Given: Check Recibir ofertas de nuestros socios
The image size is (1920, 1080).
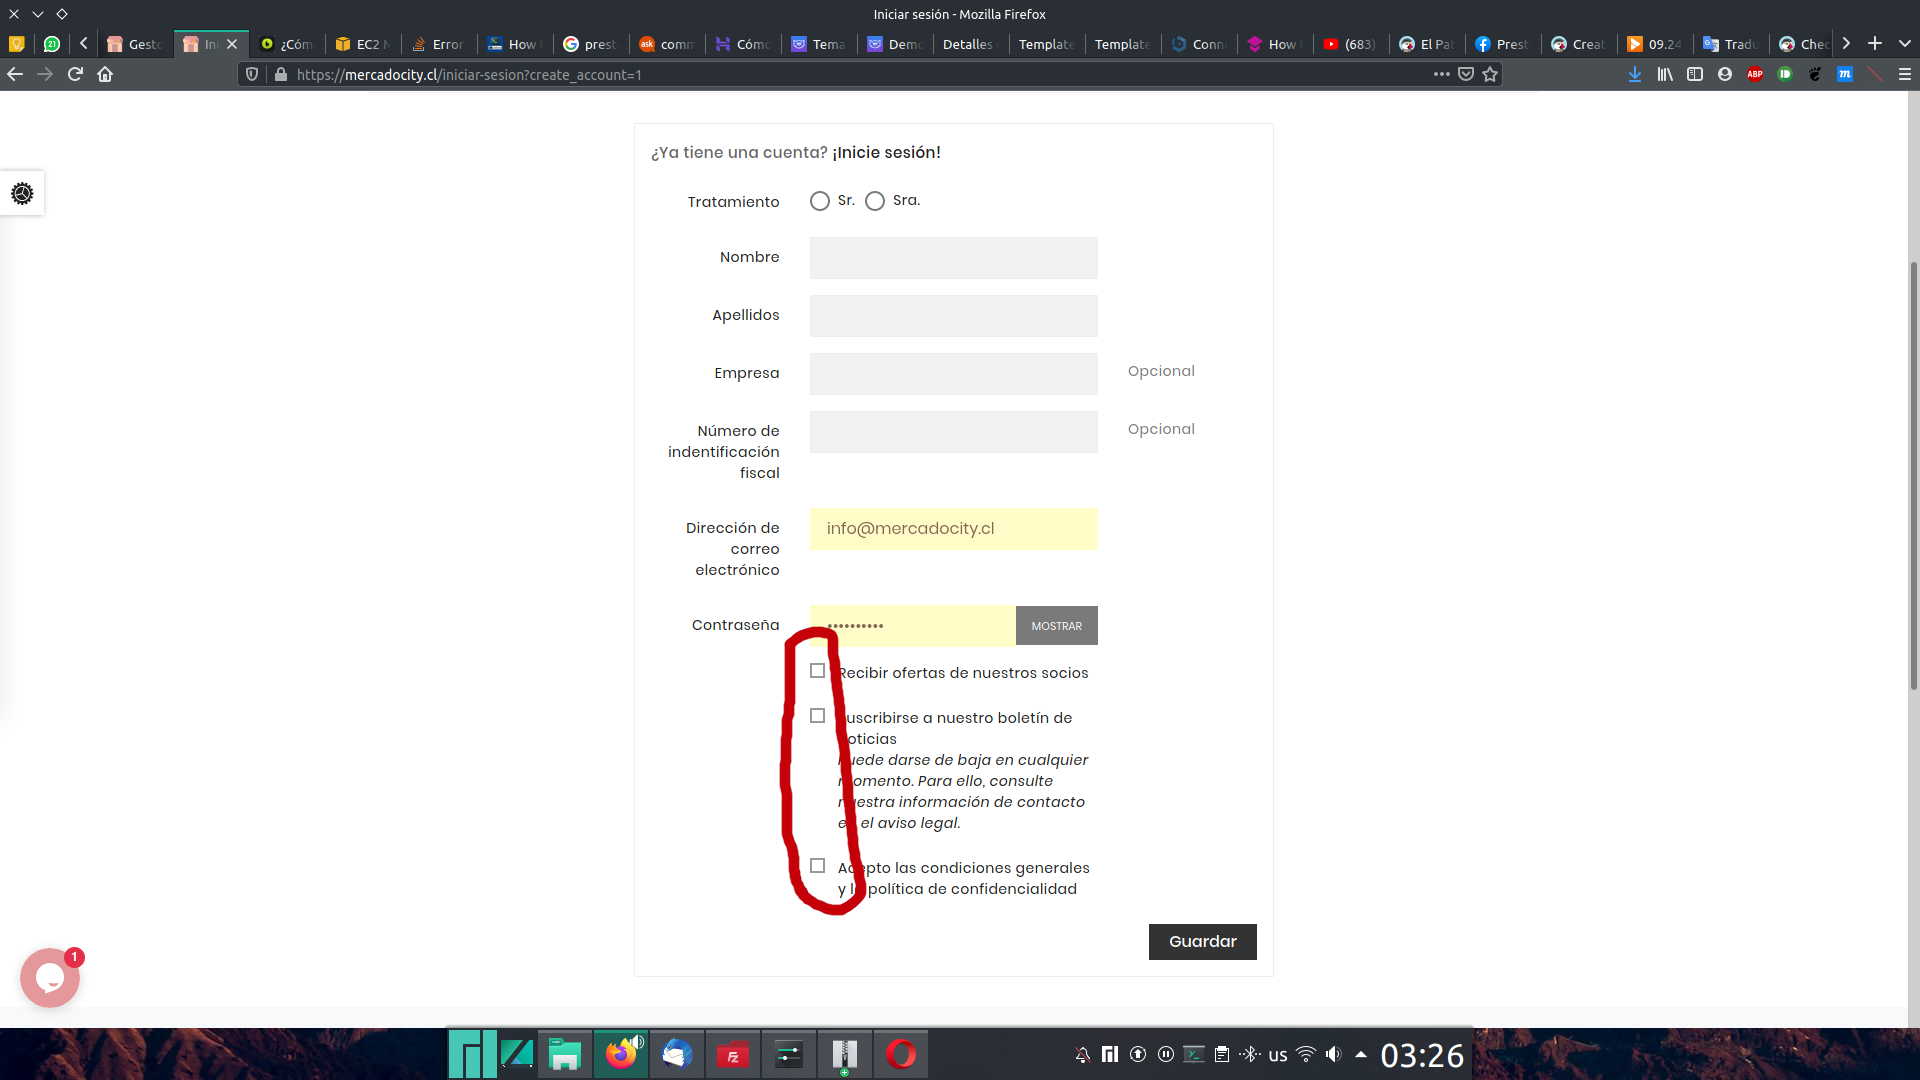Looking at the screenshot, I should [x=818, y=671].
